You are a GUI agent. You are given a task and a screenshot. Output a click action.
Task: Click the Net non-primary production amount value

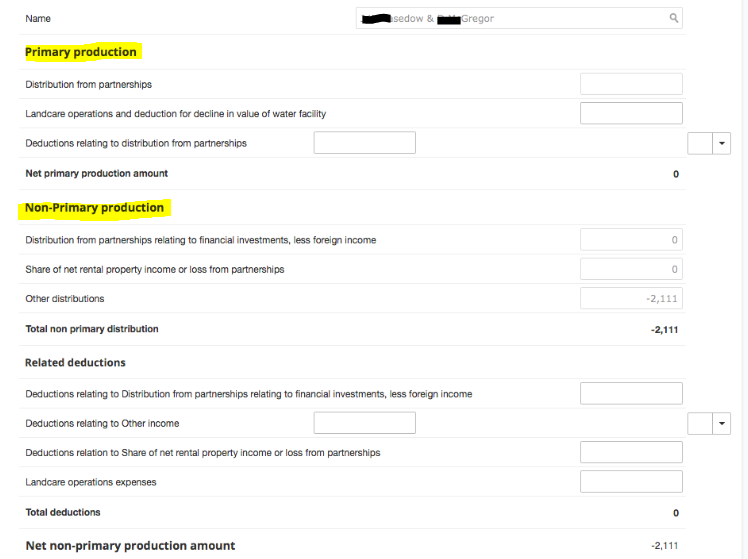tap(665, 546)
